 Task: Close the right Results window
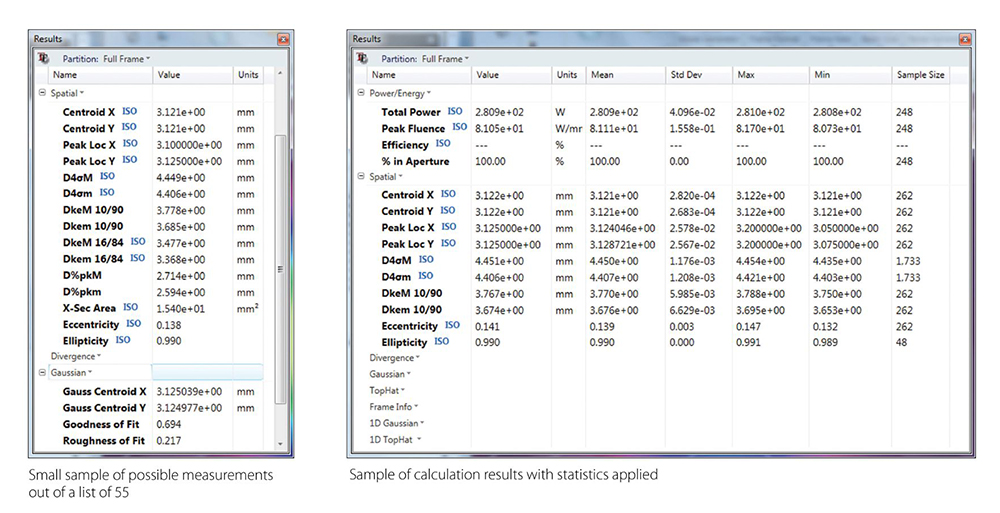click(965, 39)
